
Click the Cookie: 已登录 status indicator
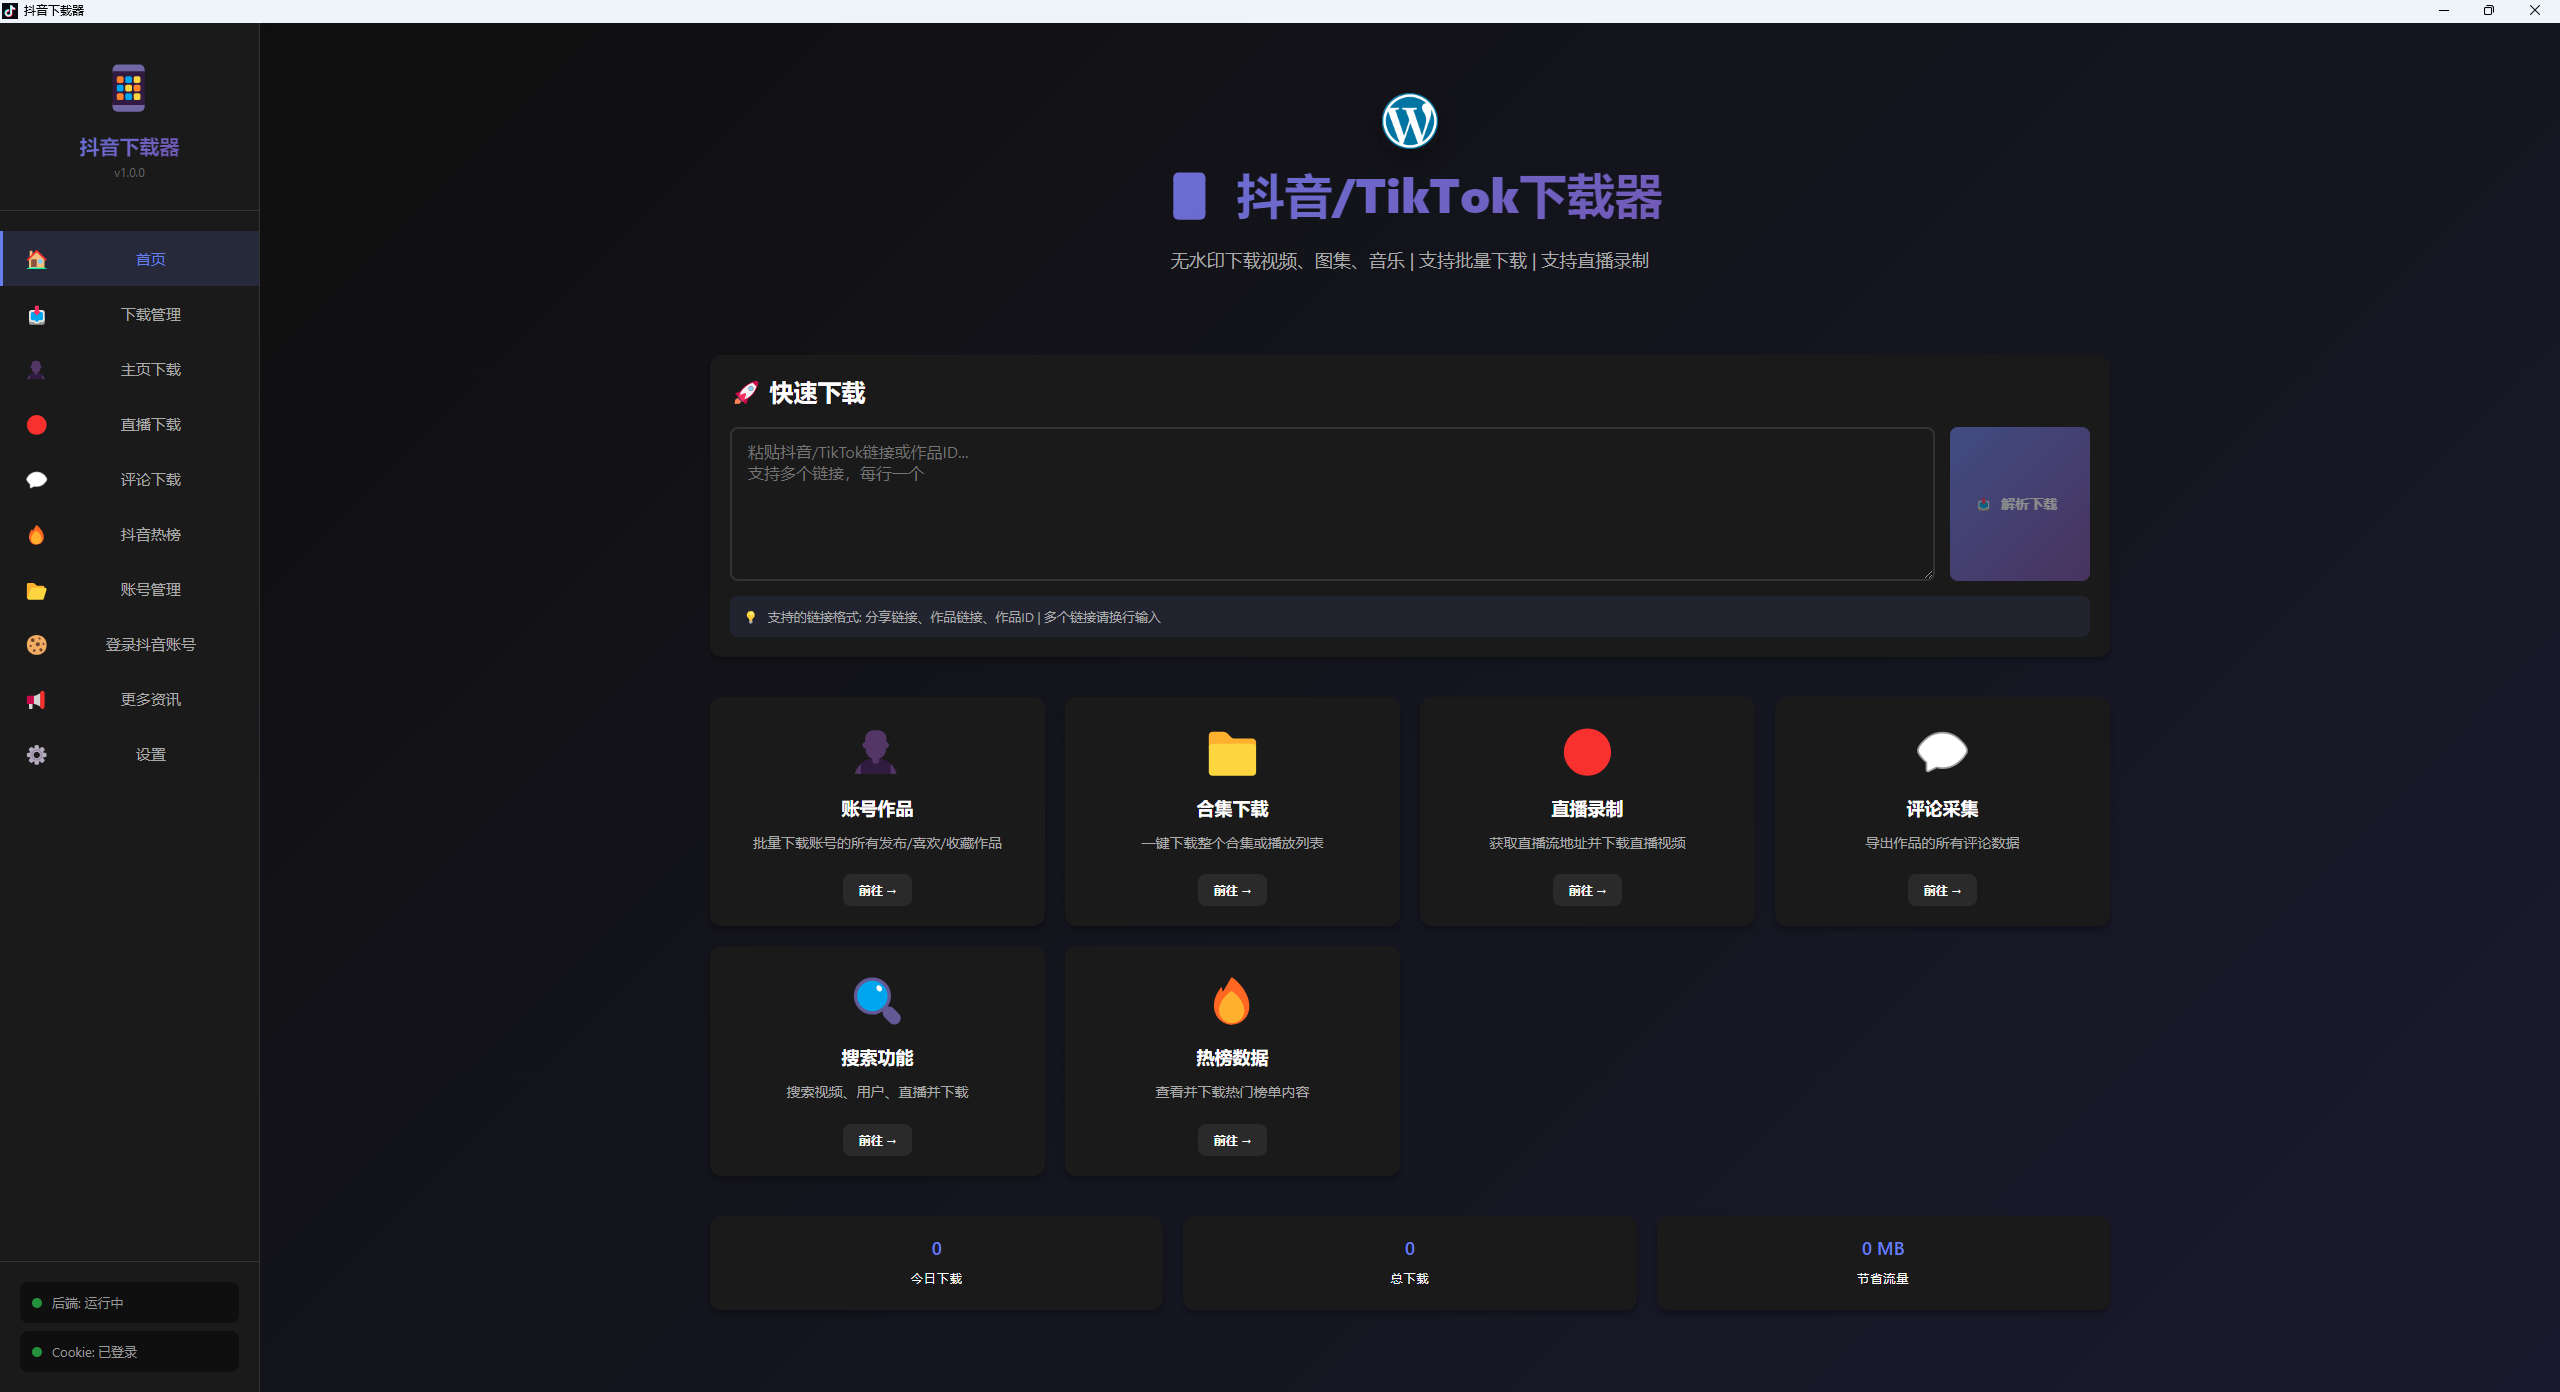(x=129, y=1352)
